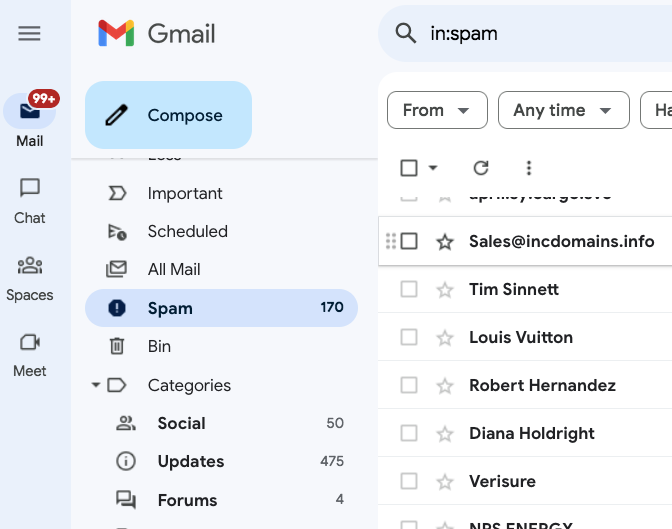The width and height of the screenshot is (672, 529).
Task: Open Spaces from the side rail
Action: 30,279
